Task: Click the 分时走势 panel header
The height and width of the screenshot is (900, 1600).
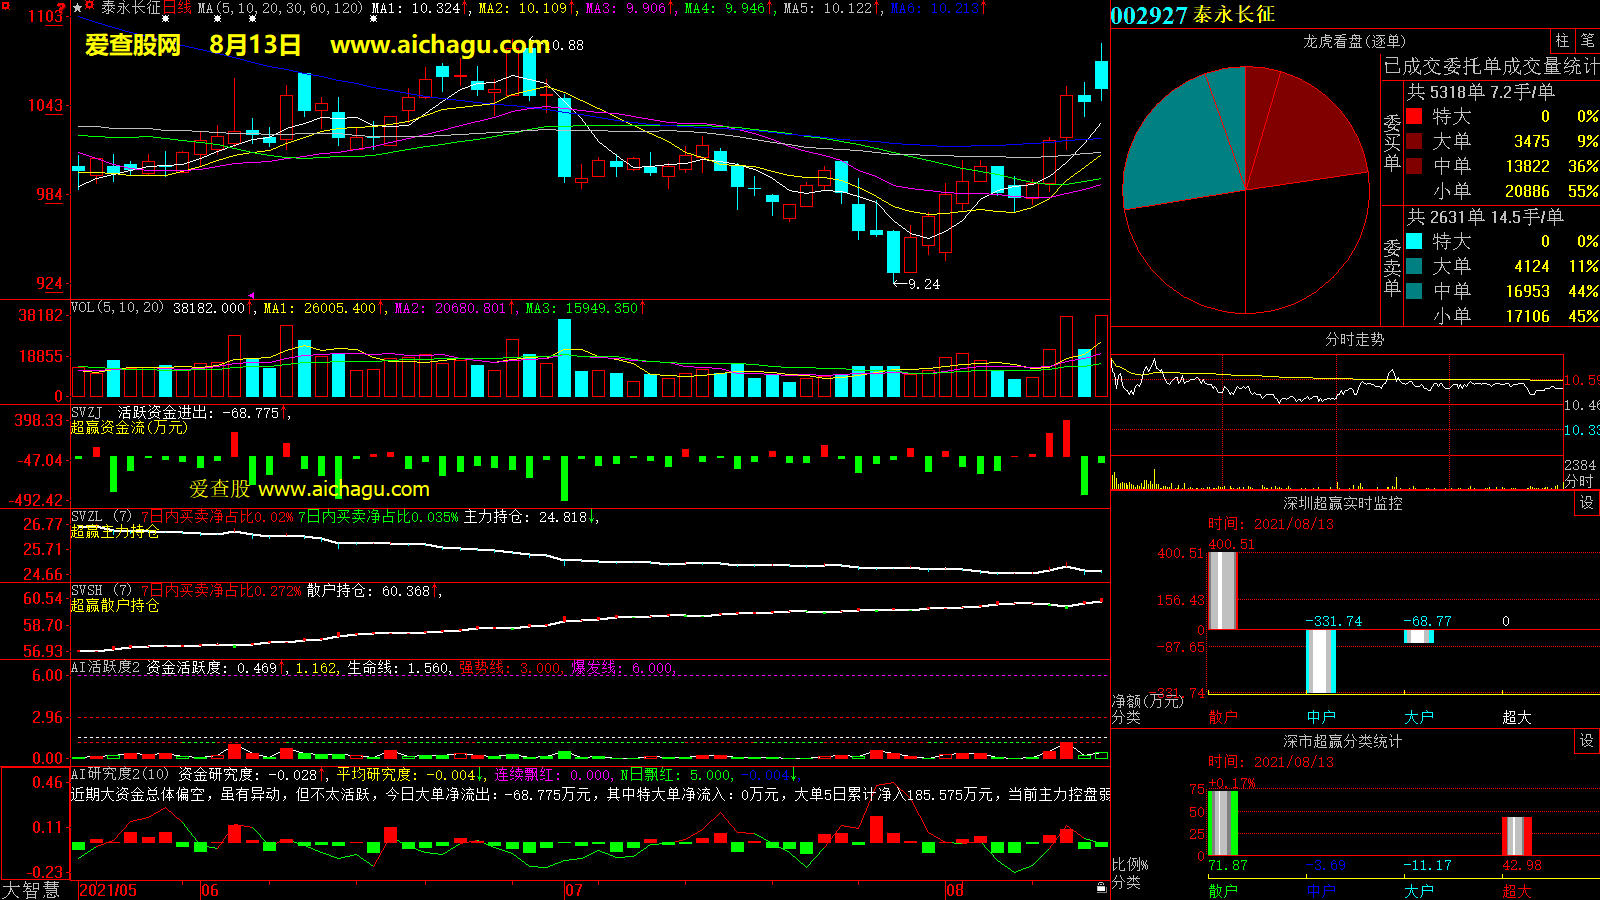Action: [1354, 340]
